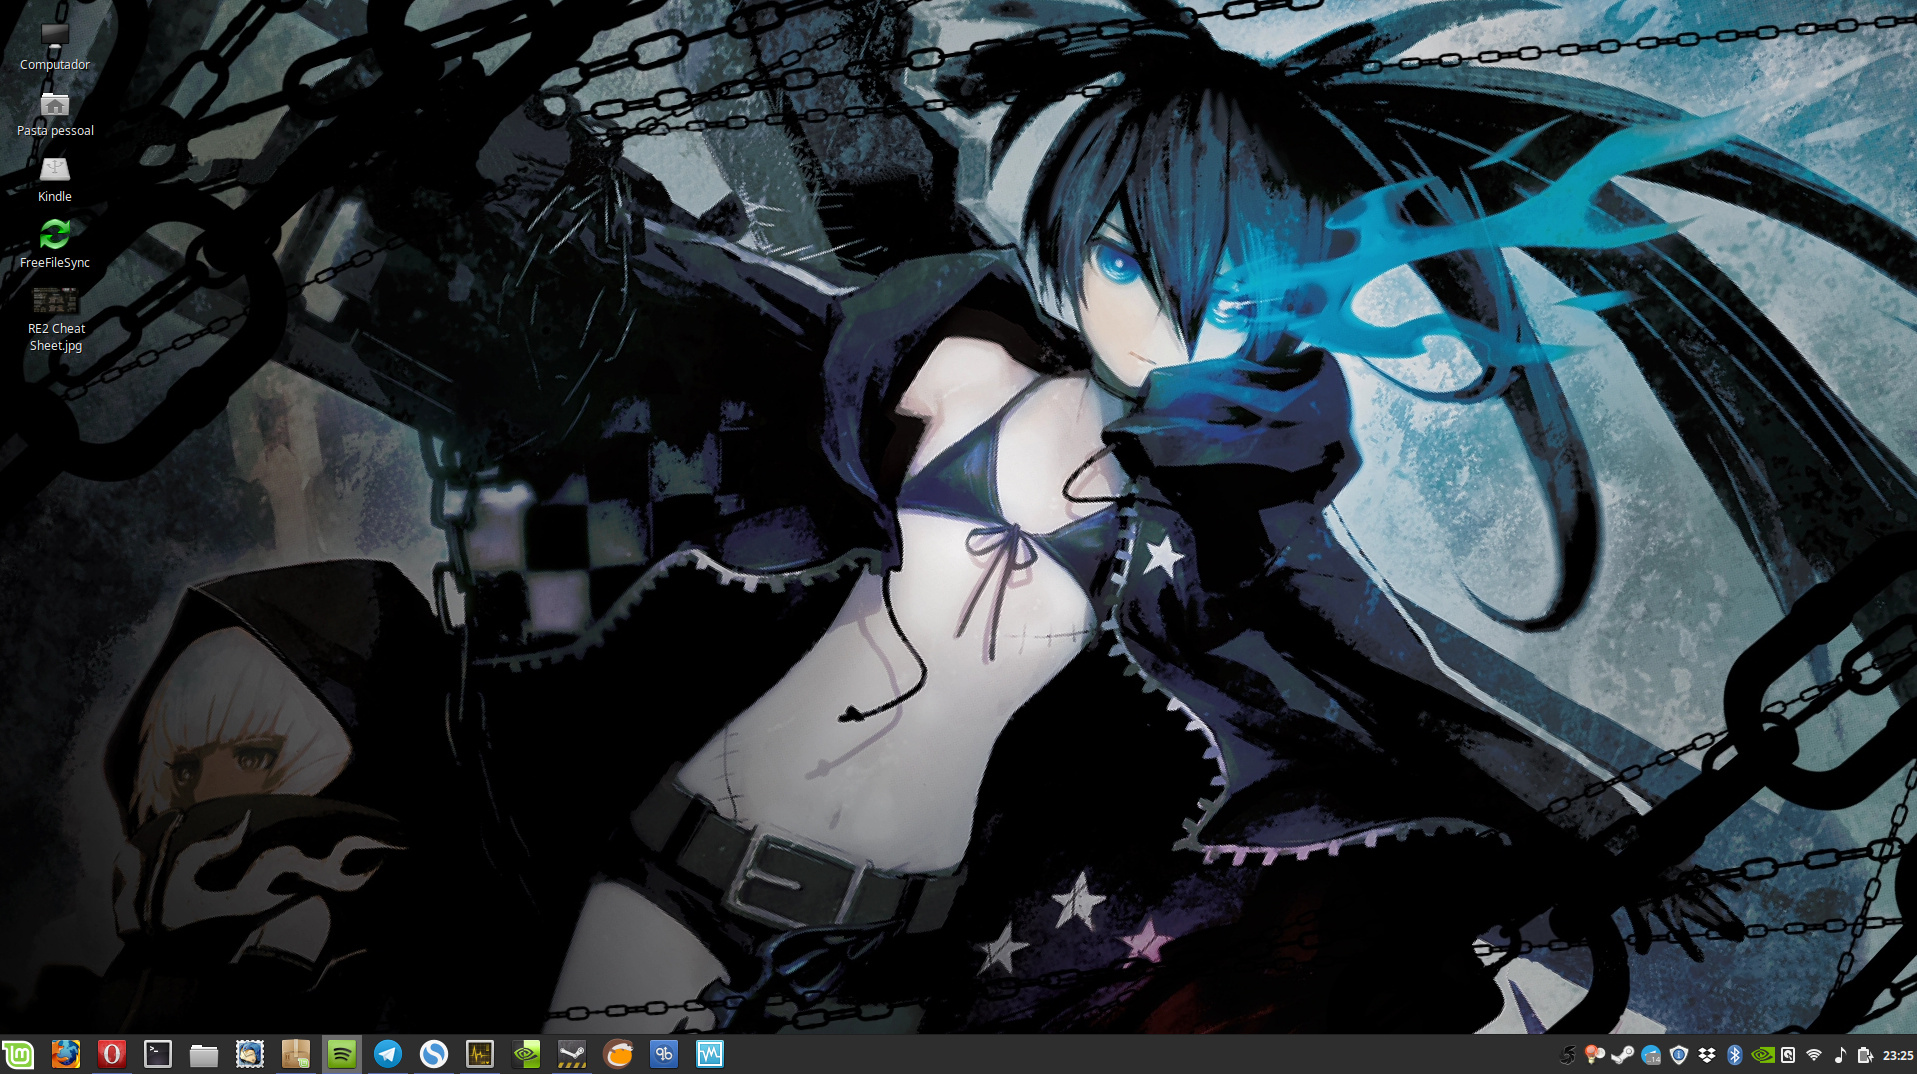Open the Files folder launcher

click(x=204, y=1055)
